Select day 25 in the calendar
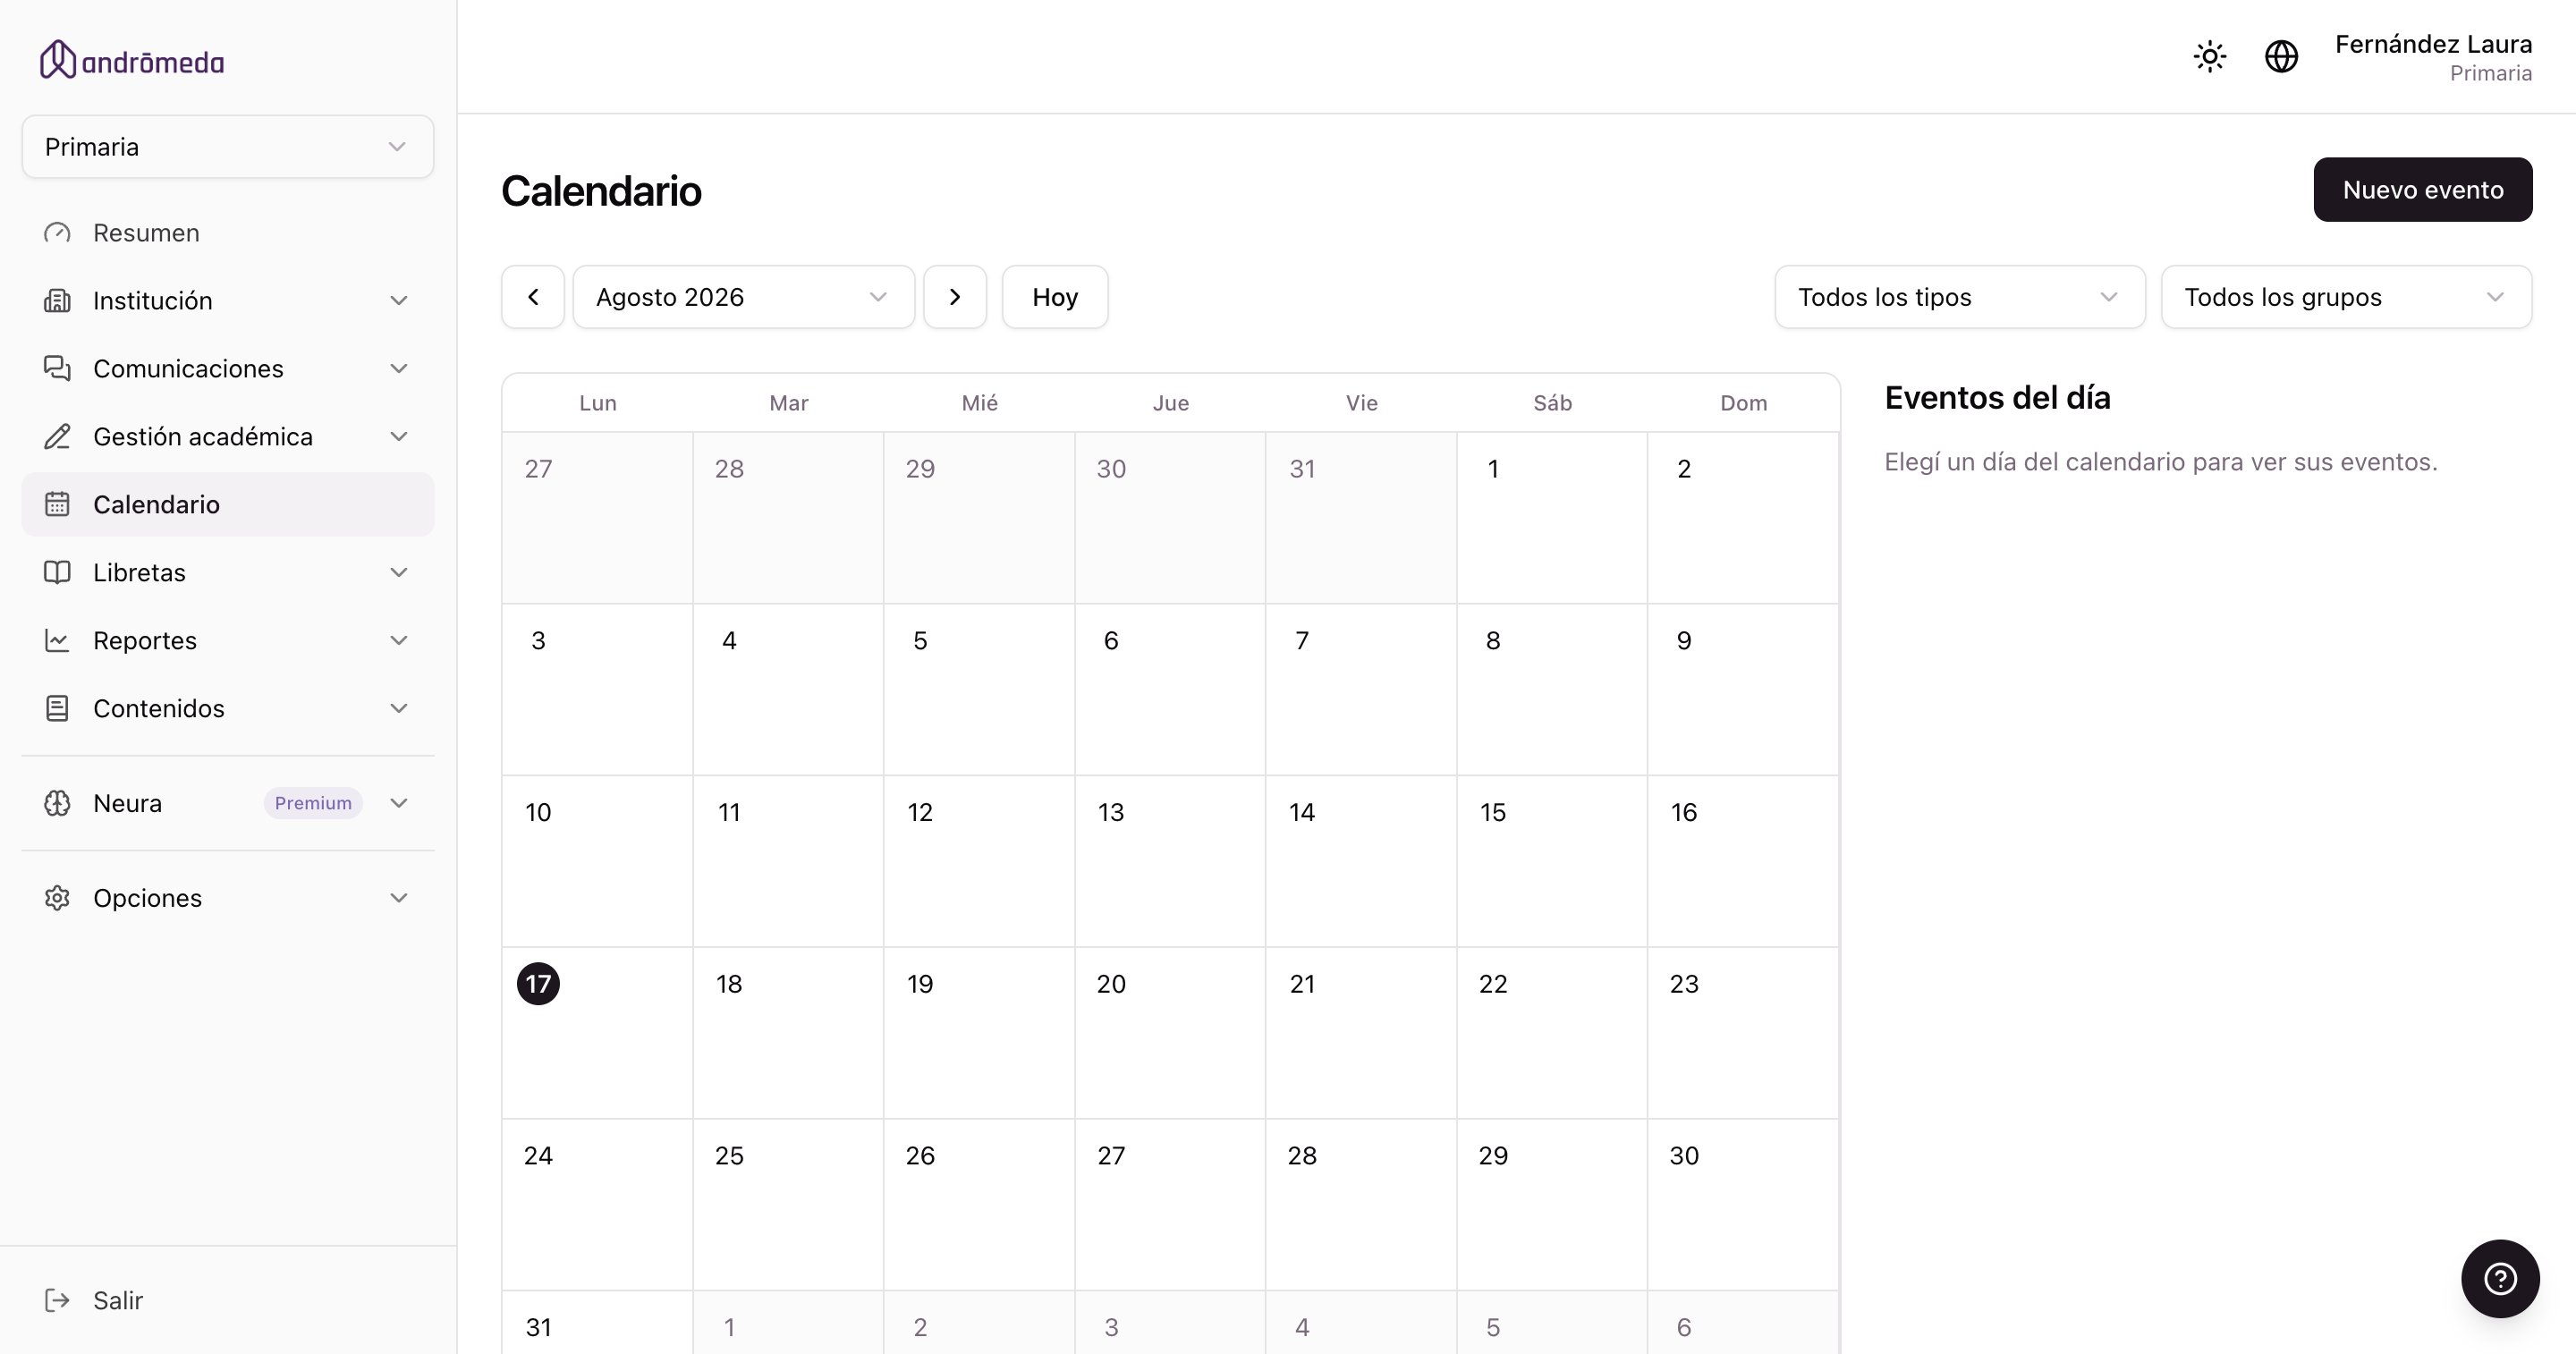This screenshot has width=2576, height=1354. 788,1205
